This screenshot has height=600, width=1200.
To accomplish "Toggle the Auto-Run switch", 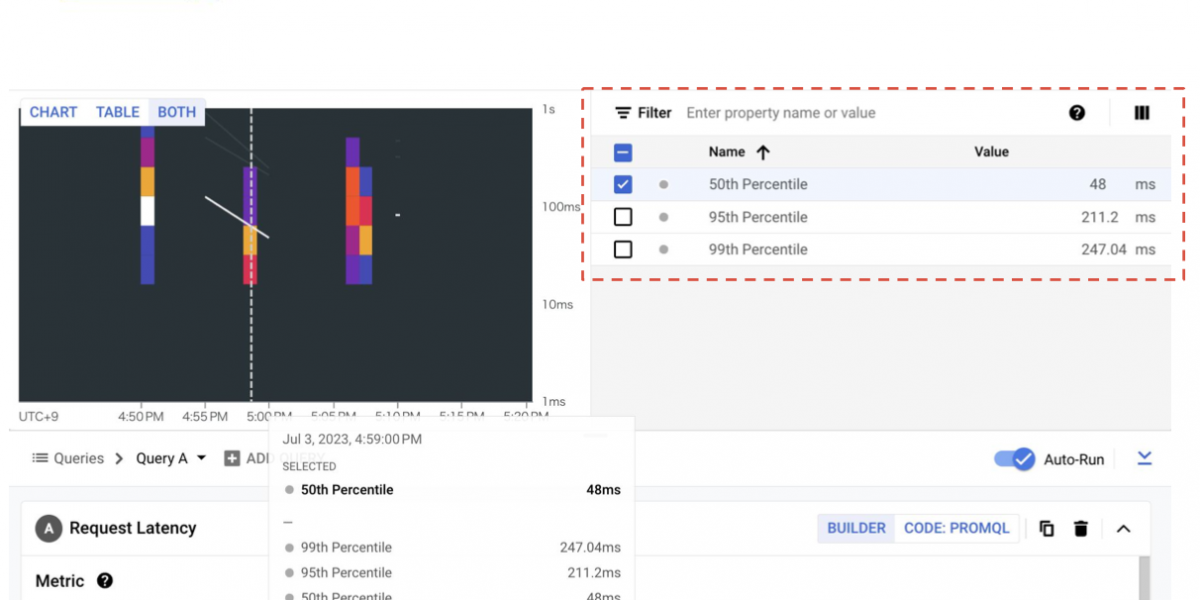I will pos(1015,459).
